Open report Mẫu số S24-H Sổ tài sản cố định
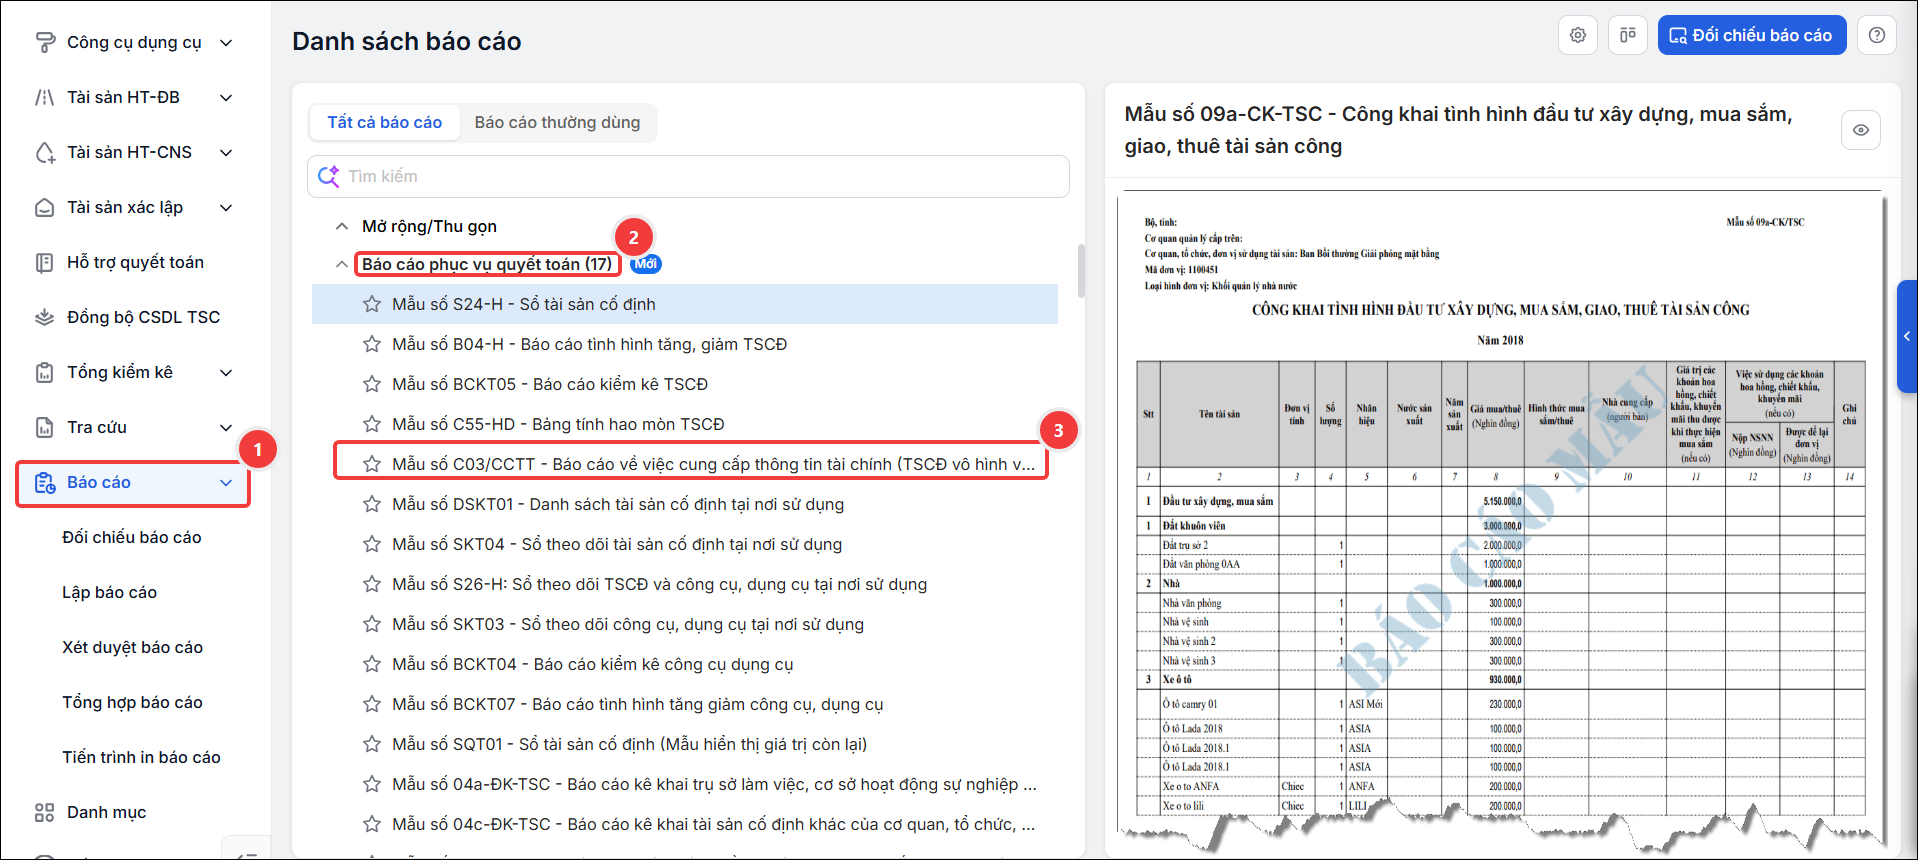 [685, 304]
